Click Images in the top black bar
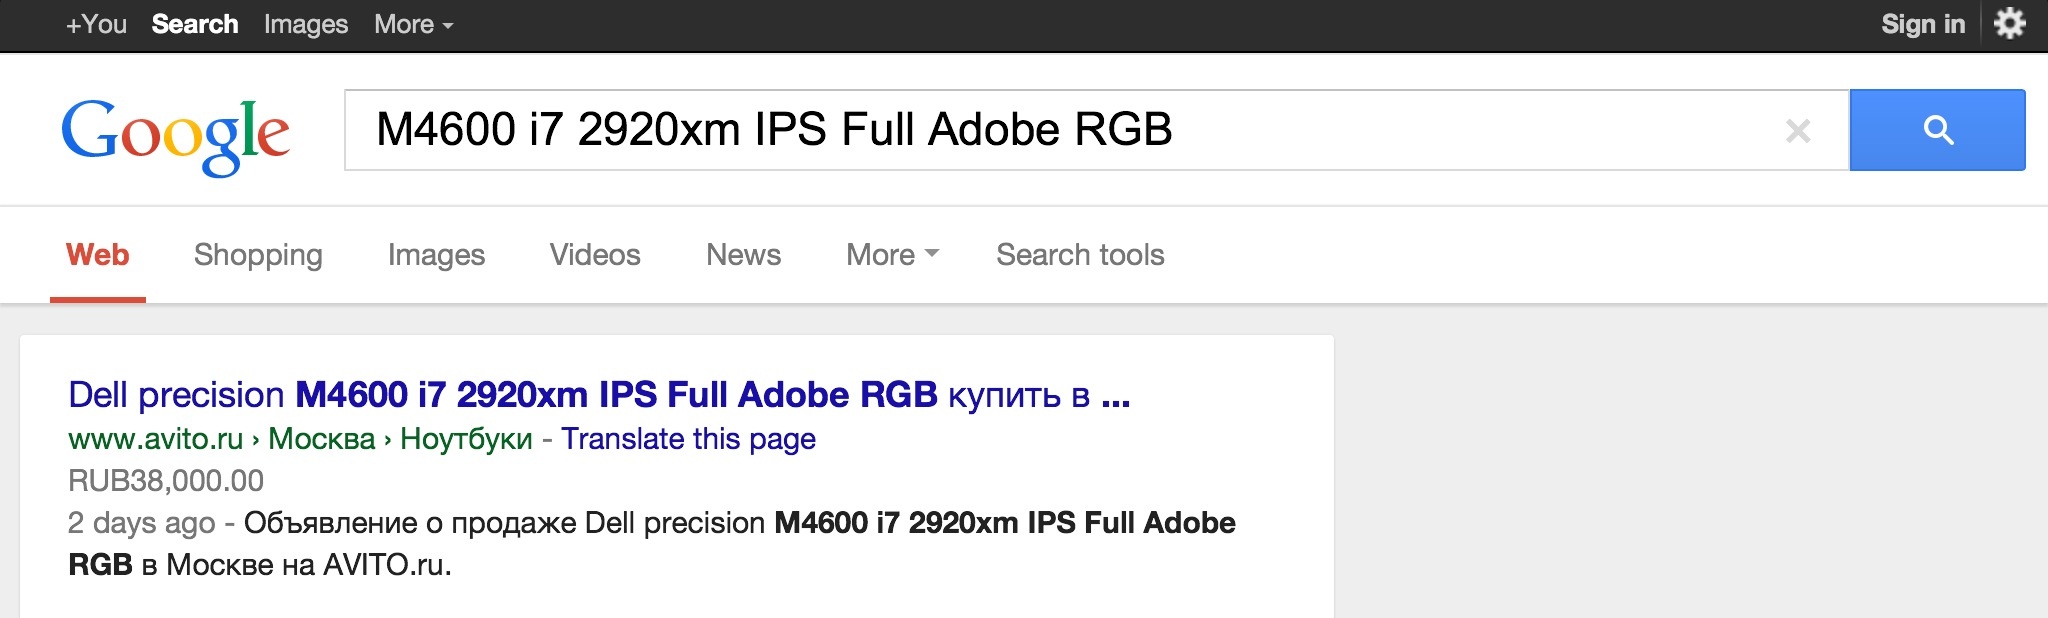Viewport: 2048px width, 618px height. (306, 24)
